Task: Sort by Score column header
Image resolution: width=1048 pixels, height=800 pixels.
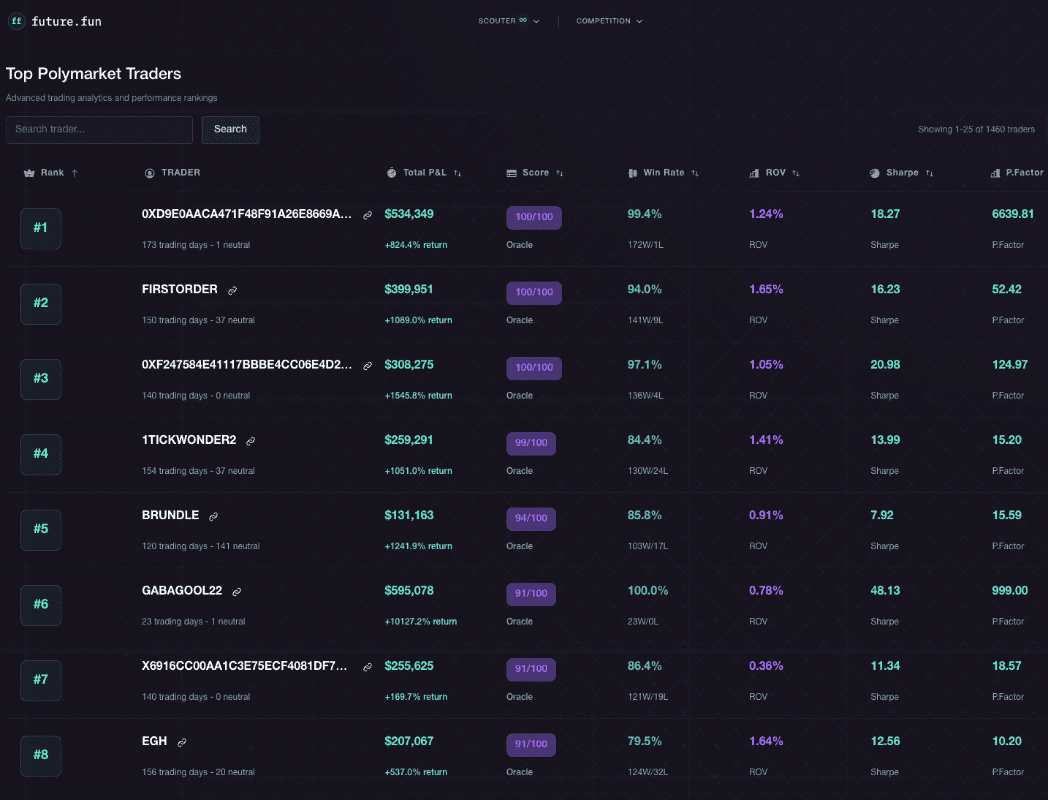Action: pyautogui.click(x=536, y=173)
